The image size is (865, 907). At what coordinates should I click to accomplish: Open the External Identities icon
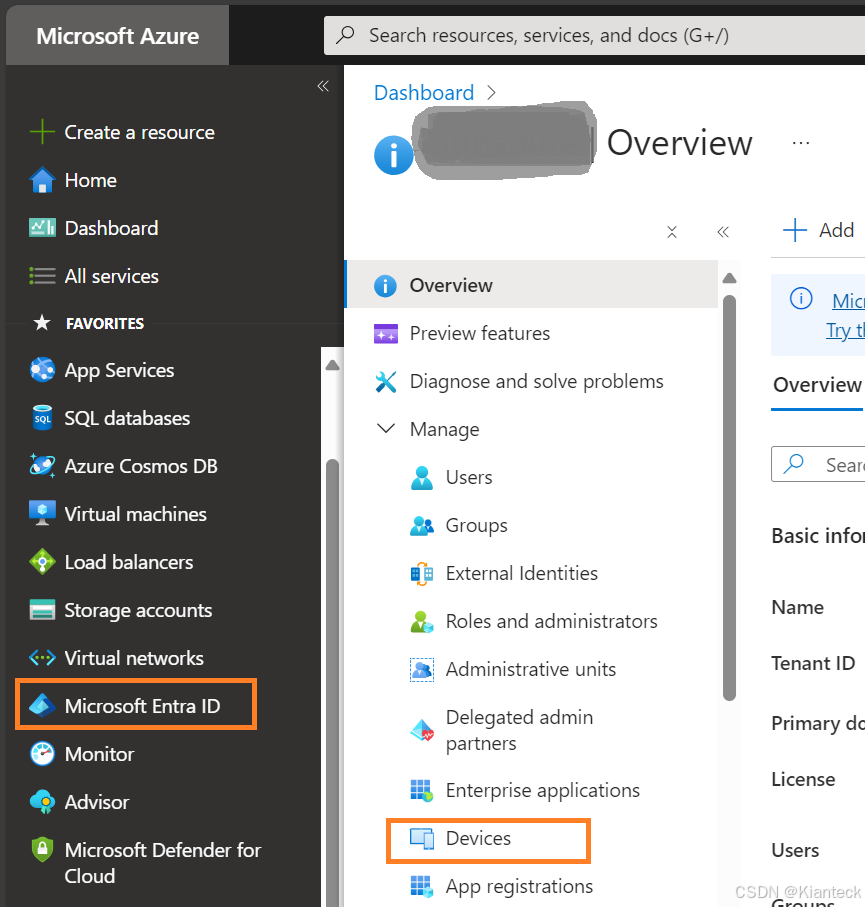422,574
